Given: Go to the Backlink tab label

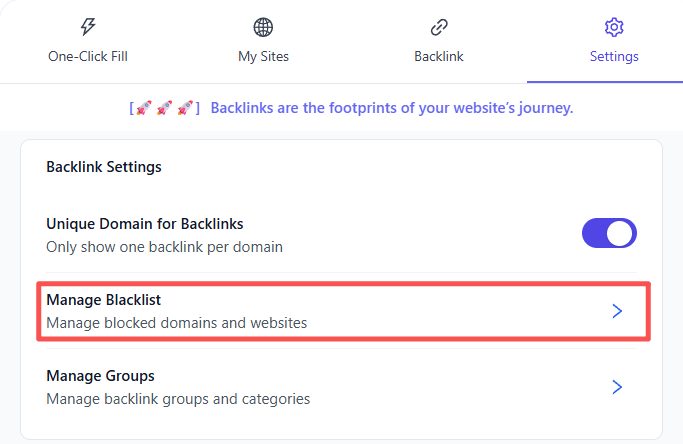Looking at the screenshot, I should [439, 56].
